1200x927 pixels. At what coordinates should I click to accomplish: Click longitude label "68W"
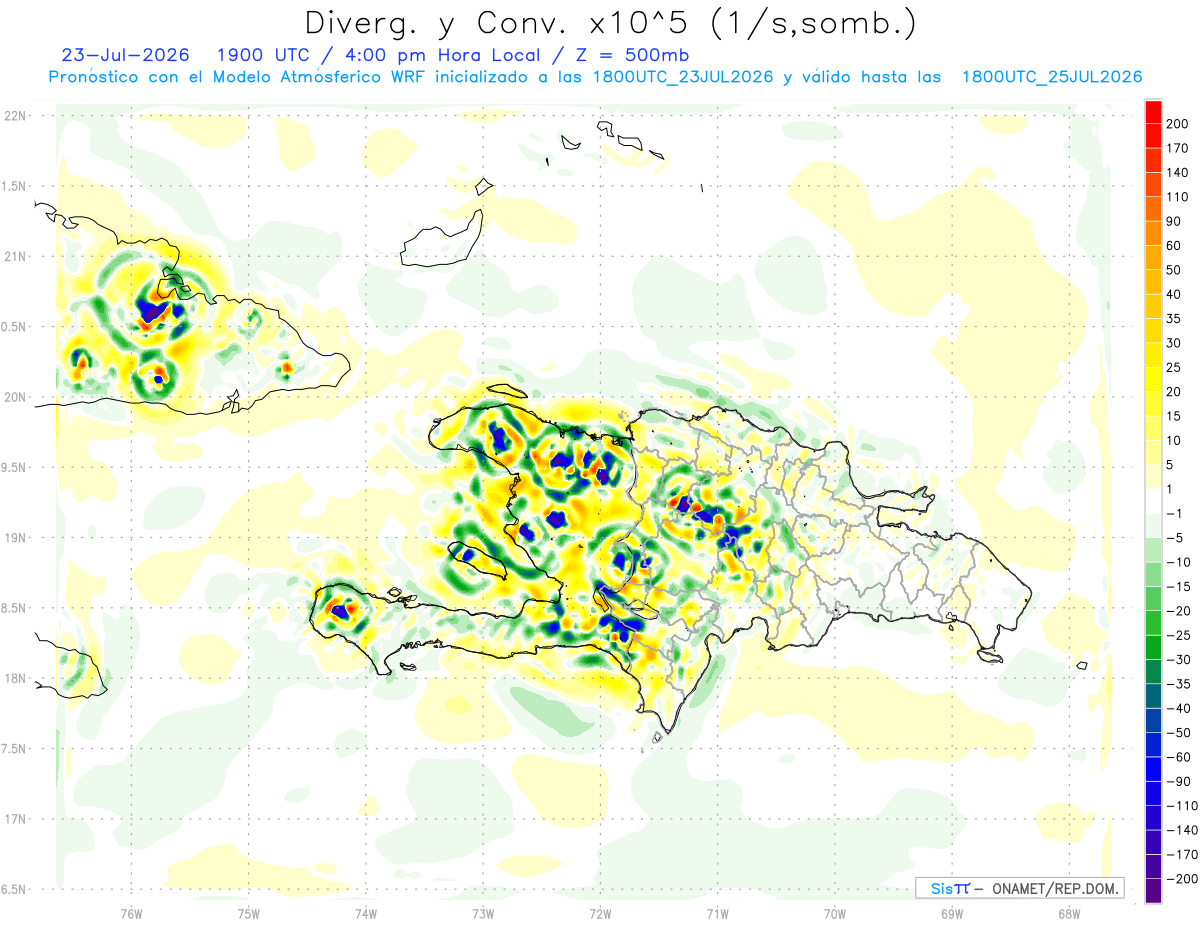click(x=1069, y=913)
